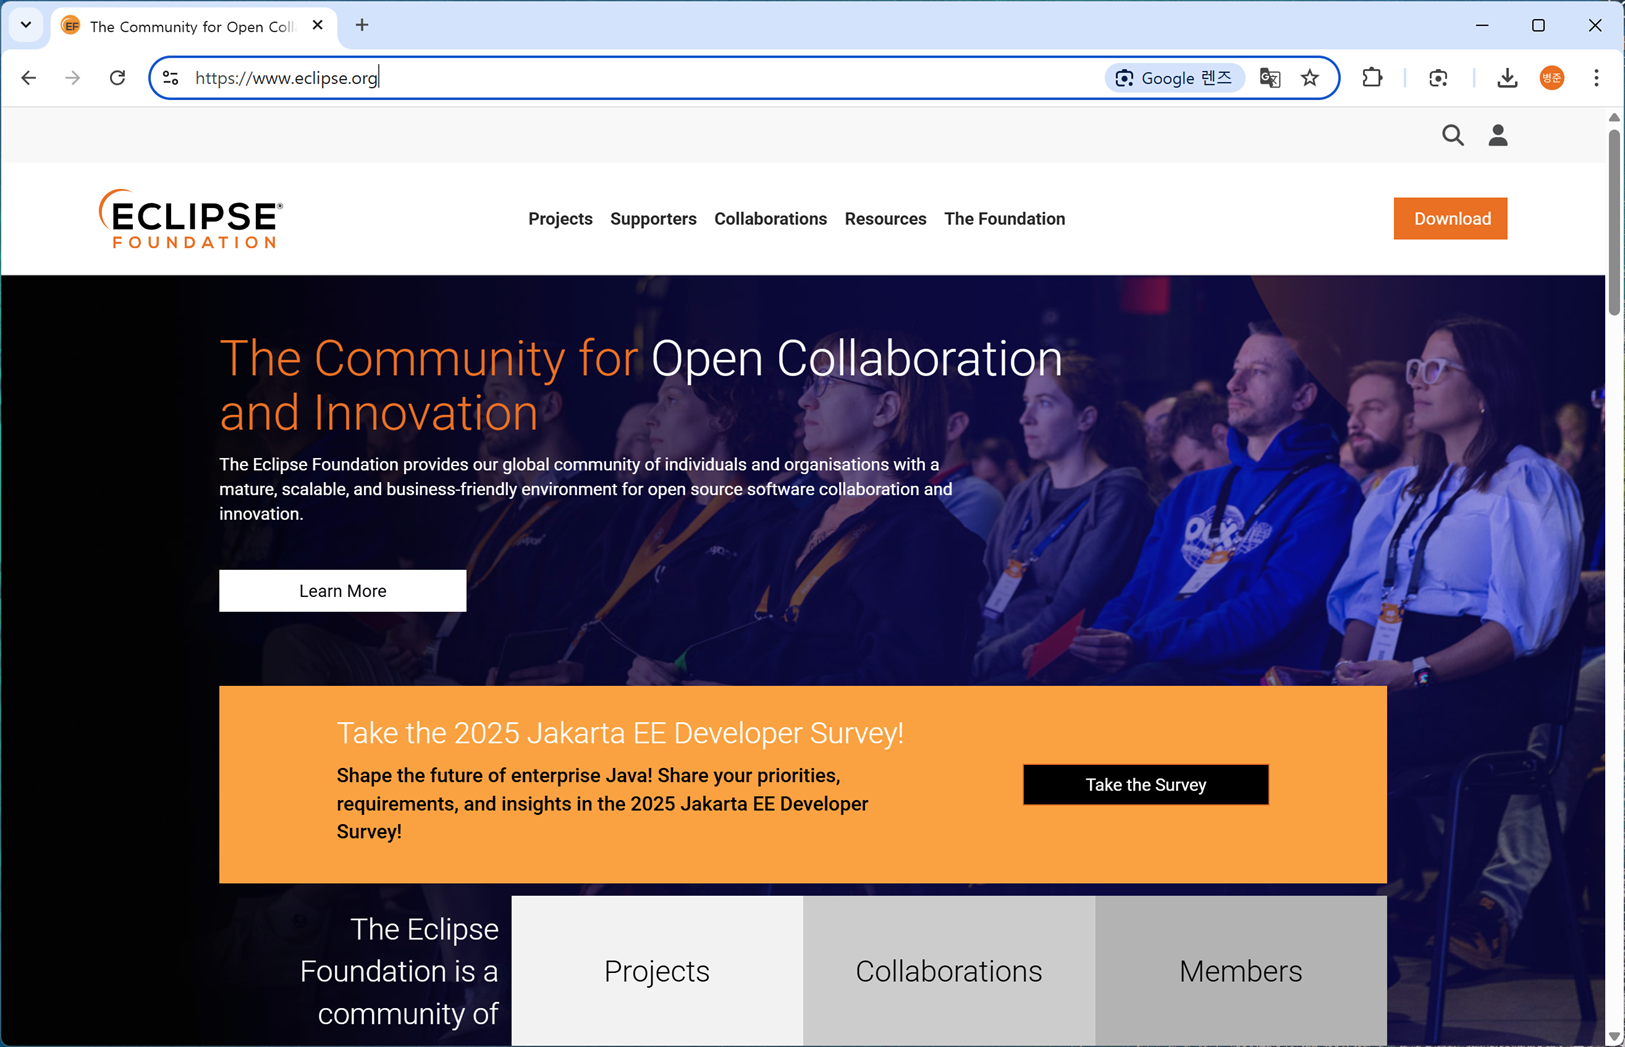Screen dimensions: 1625x1047
Task: Click the Learn More button
Action: pos(343,591)
